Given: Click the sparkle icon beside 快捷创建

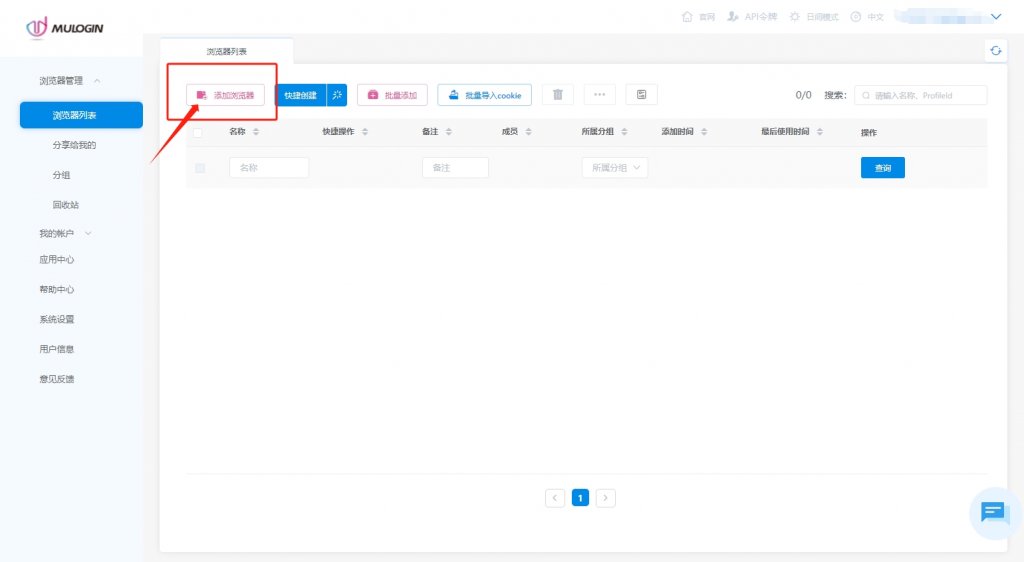Looking at the screenshot, I should point(337,95).
